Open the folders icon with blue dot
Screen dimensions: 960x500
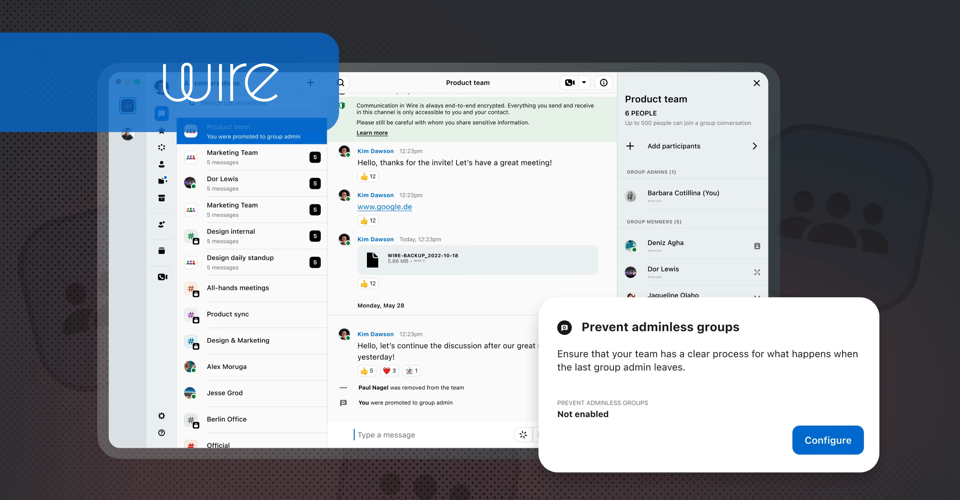(x=162, y=181)
